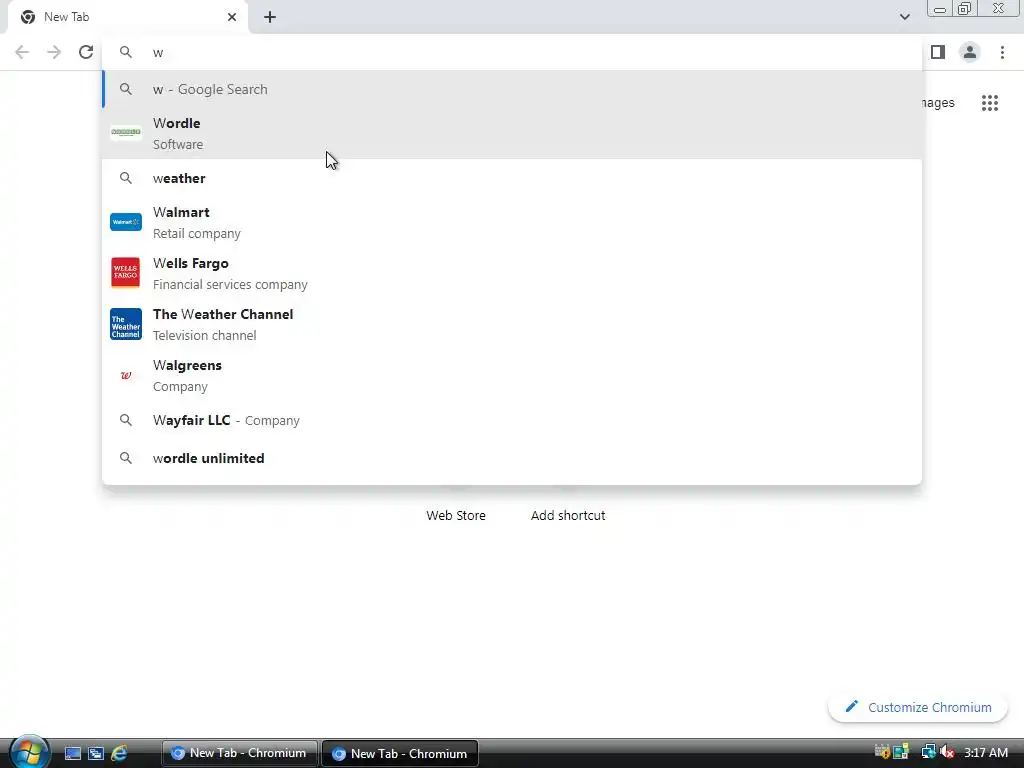The image size is (1024, 768).
Task: Click the Add shortcut tile
Action: 568,515
